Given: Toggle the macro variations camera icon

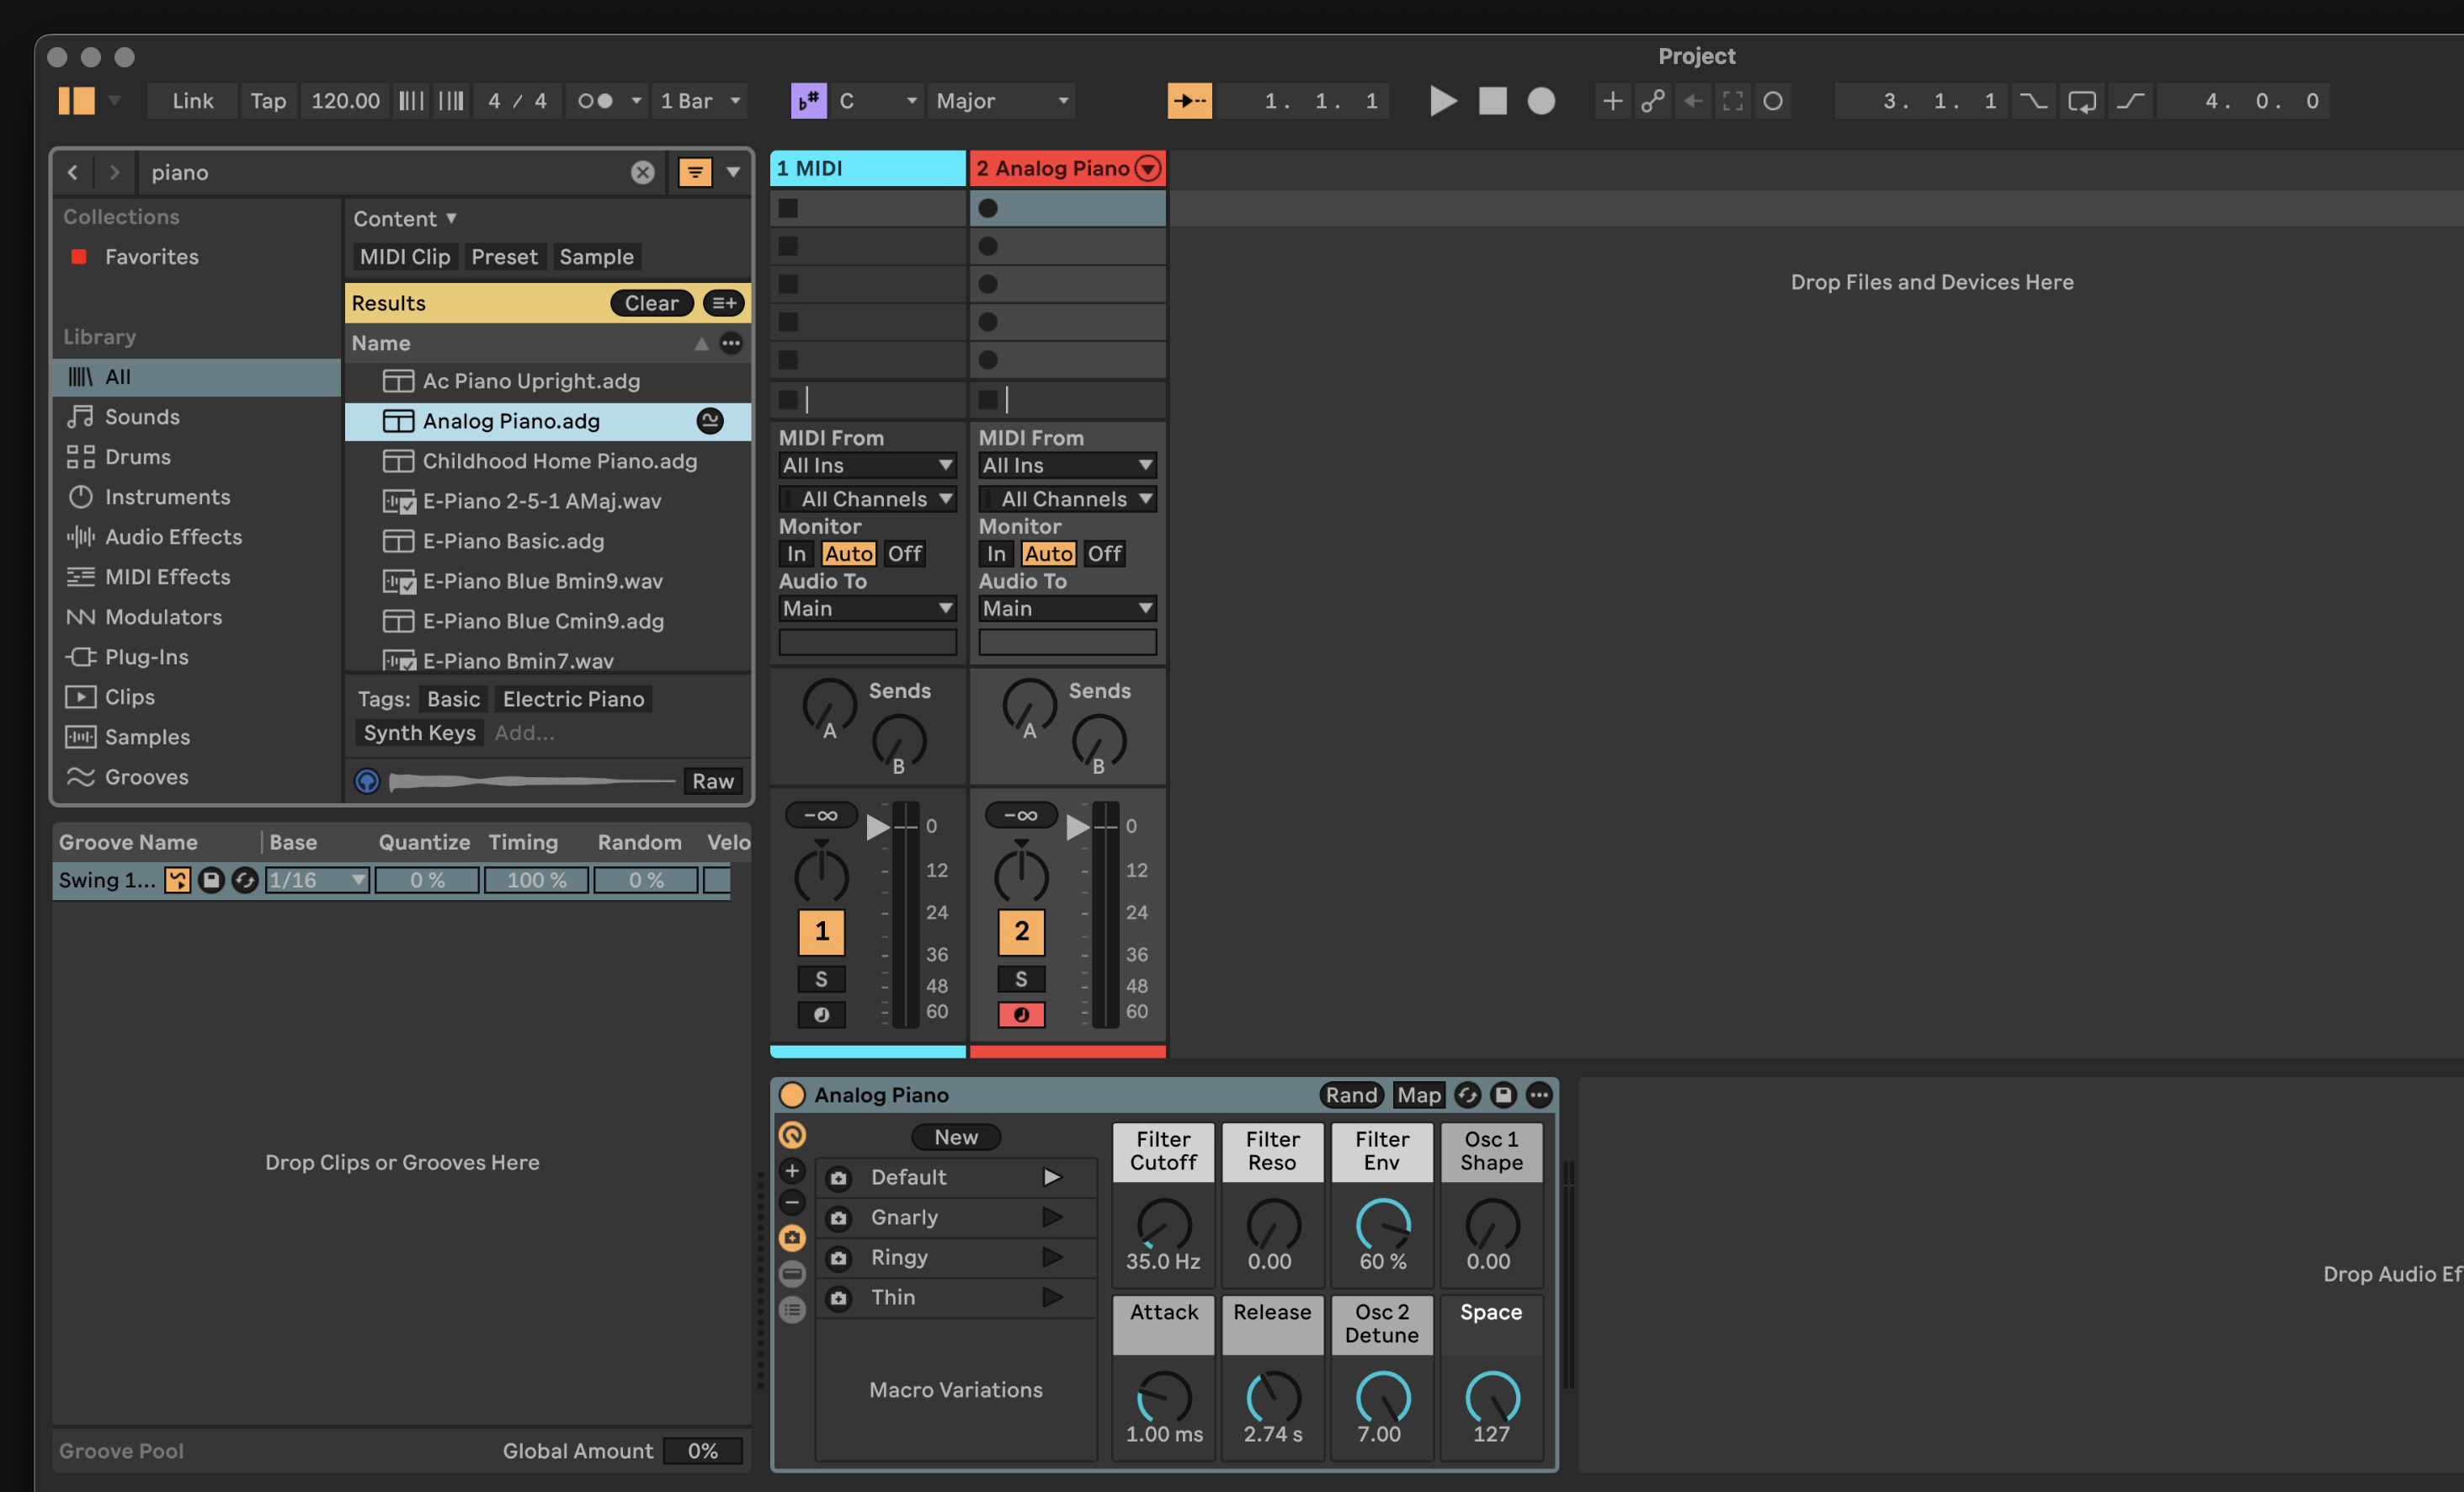Looking at the screenshot, I should point(792,1238).
